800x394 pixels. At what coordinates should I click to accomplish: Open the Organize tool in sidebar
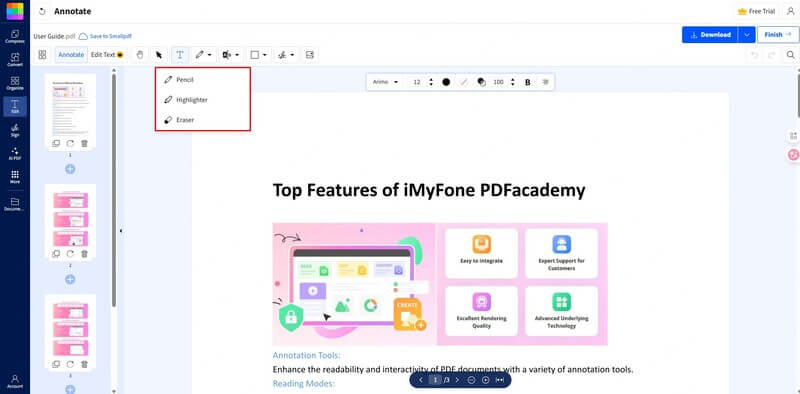coord(15,83)
